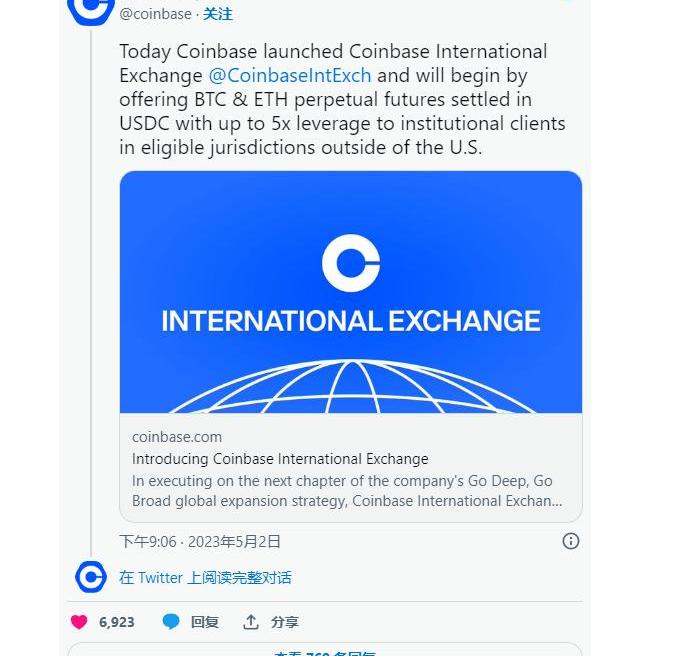The image size is (682, 656).
Task: Open the @coinbase handle
Action: tap(155, 14)
